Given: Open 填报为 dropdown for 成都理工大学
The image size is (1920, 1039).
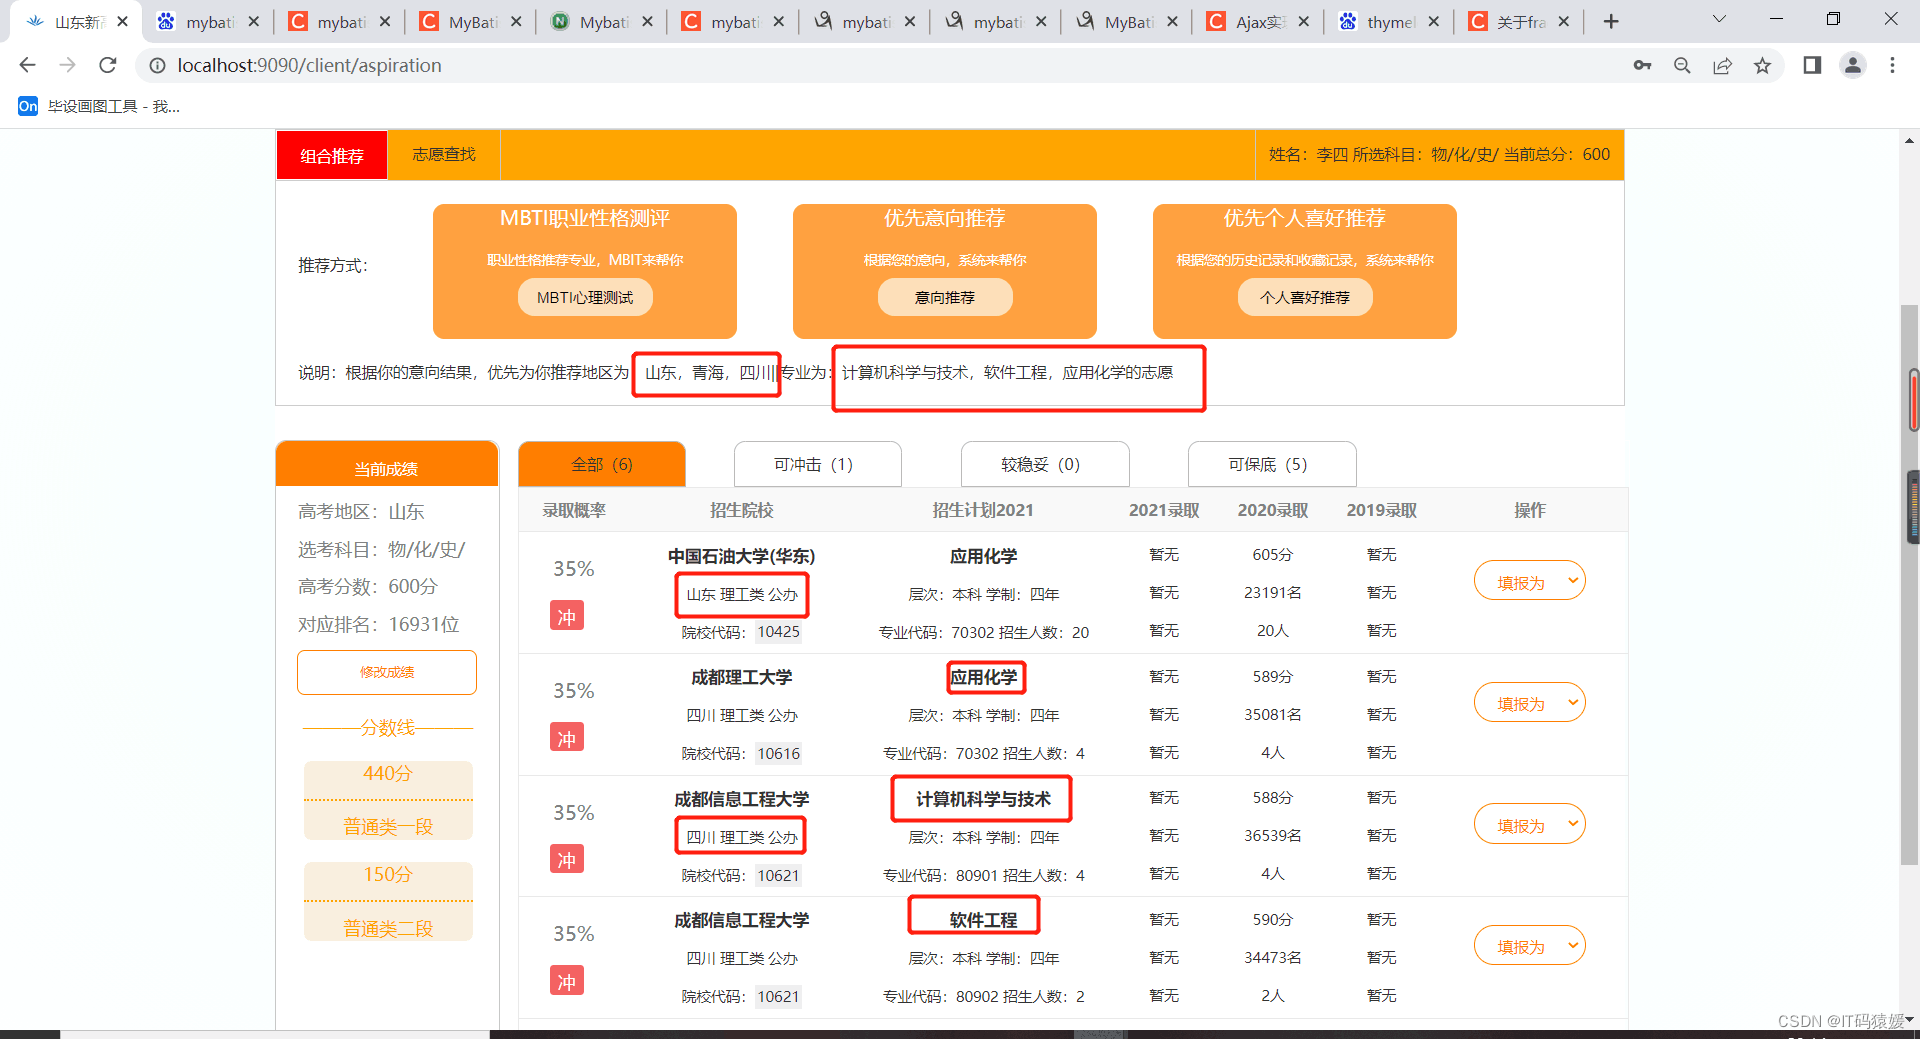Looking at the screenshot, I should (1529, 702).
